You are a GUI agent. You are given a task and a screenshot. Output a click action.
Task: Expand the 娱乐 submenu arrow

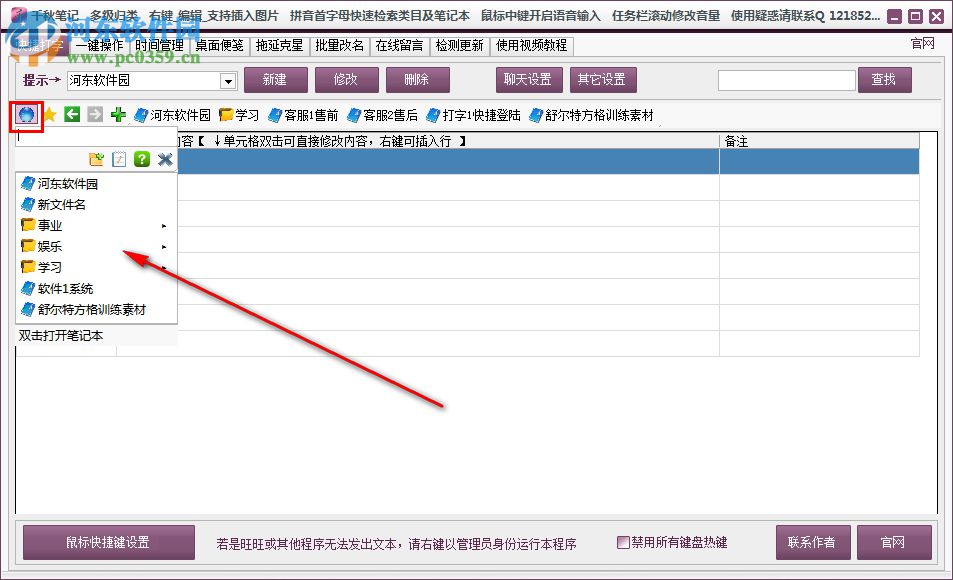(x=166, y=246)
